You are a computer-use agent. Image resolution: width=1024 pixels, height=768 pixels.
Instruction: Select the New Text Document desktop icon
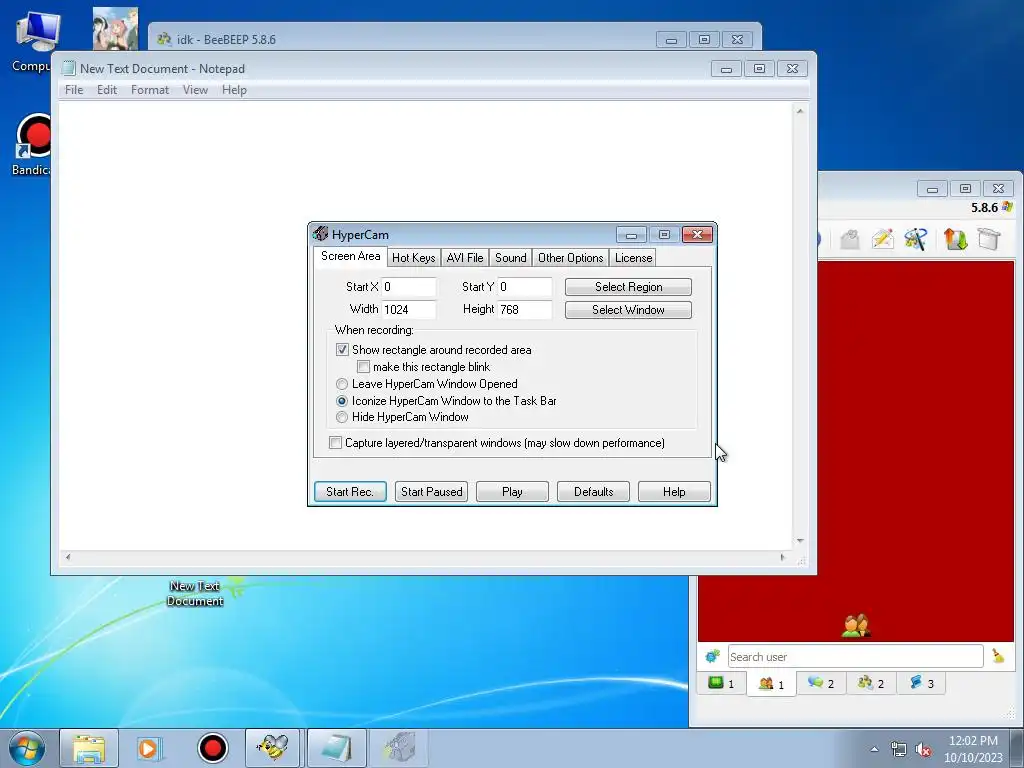pos(195,592)
